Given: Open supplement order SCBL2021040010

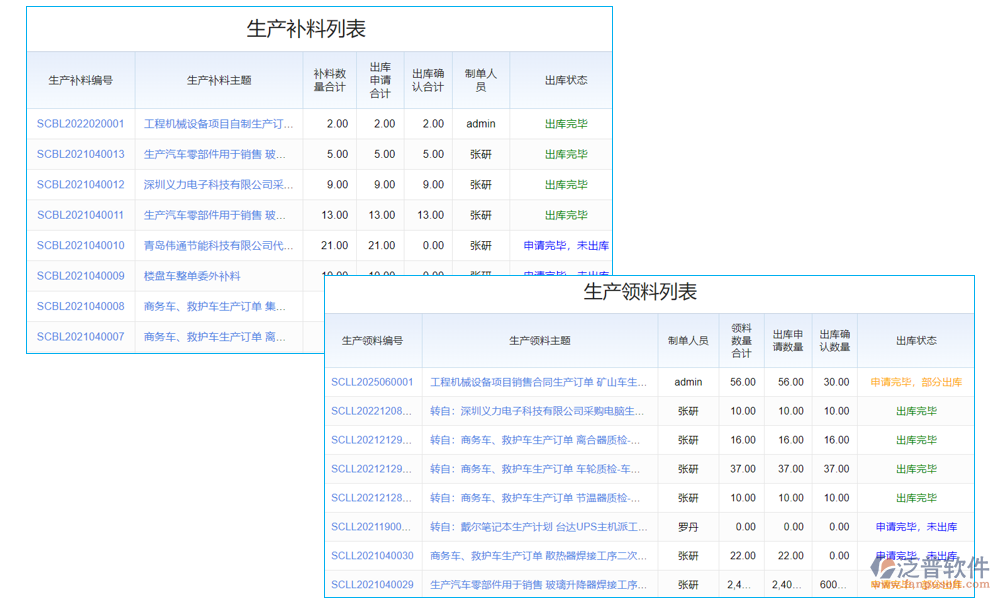Looking at the screenshot, I should [81, 245].
